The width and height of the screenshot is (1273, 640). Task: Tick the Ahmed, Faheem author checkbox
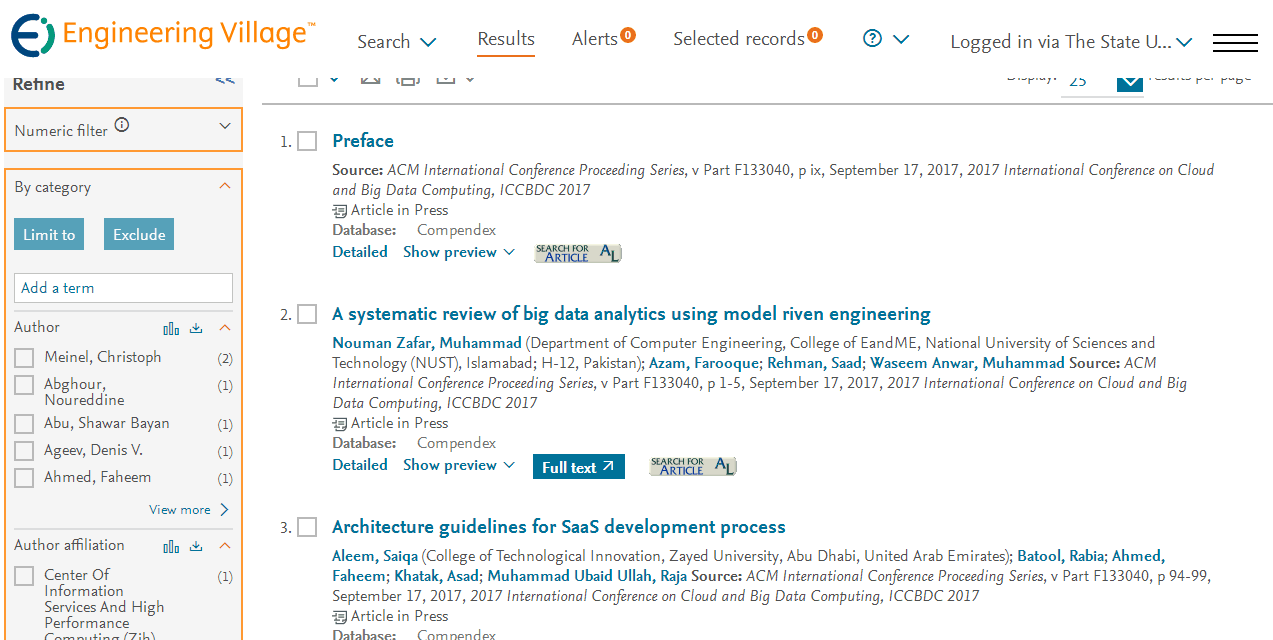coord(24,478)
